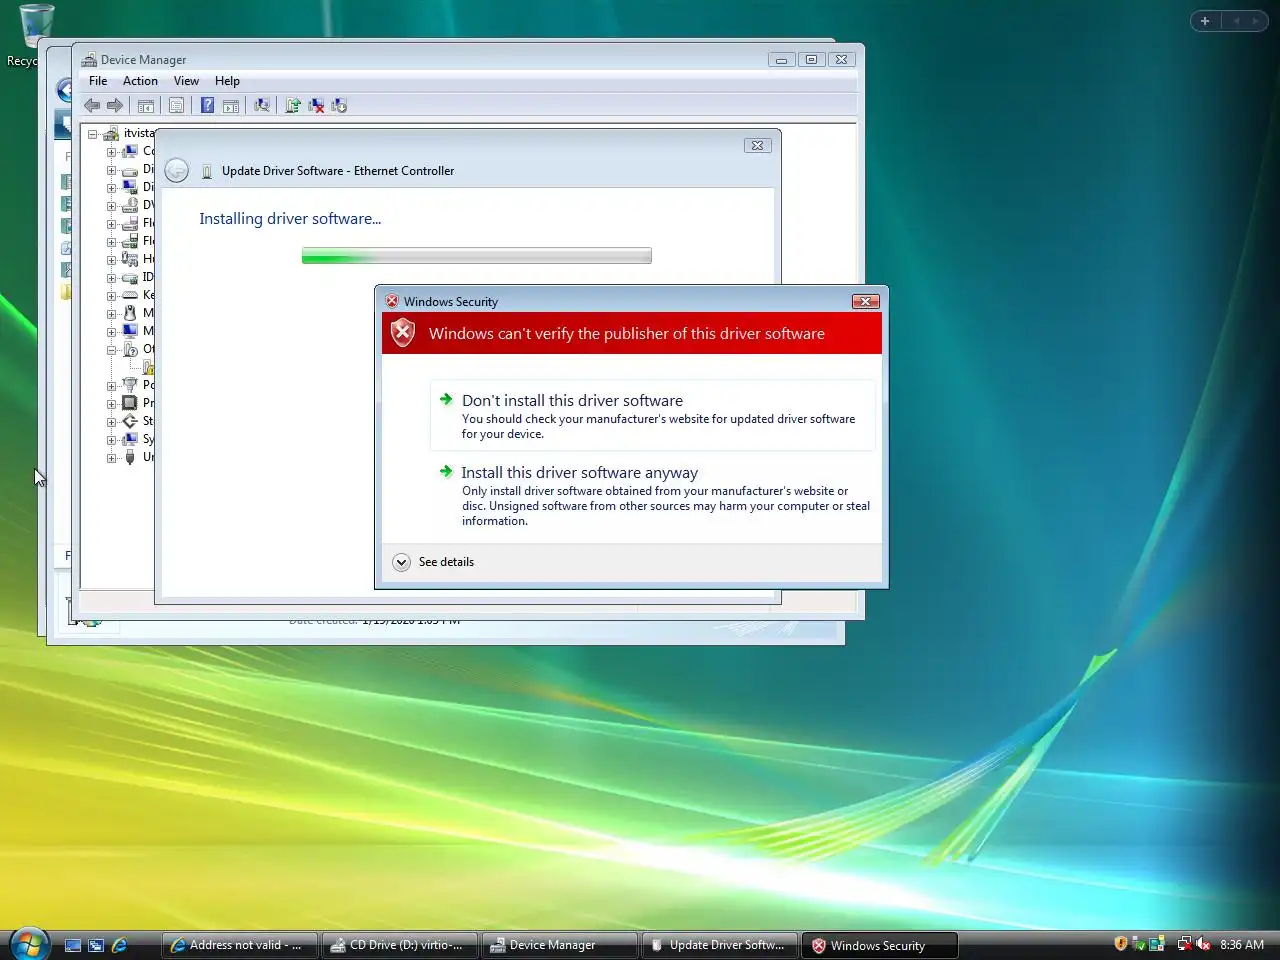
Task: Click the blue Help question mark icon
Action: (x=207, y=105)
